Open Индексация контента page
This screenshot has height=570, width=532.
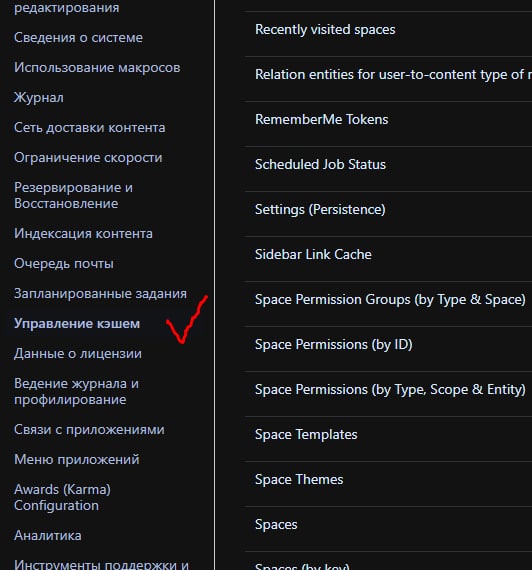tap(83, 233)
